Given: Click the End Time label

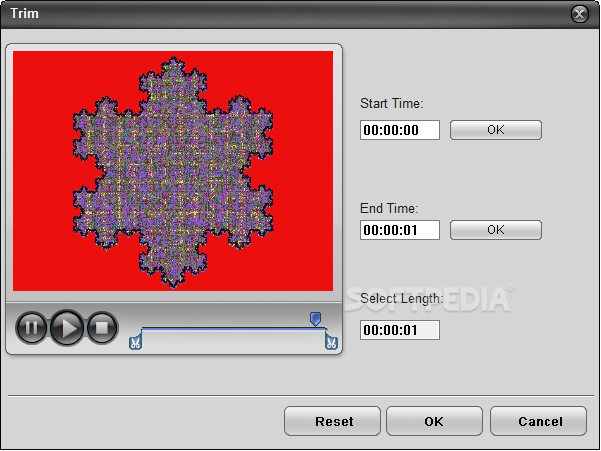Looking at the screenshot, I should (389, 208).
